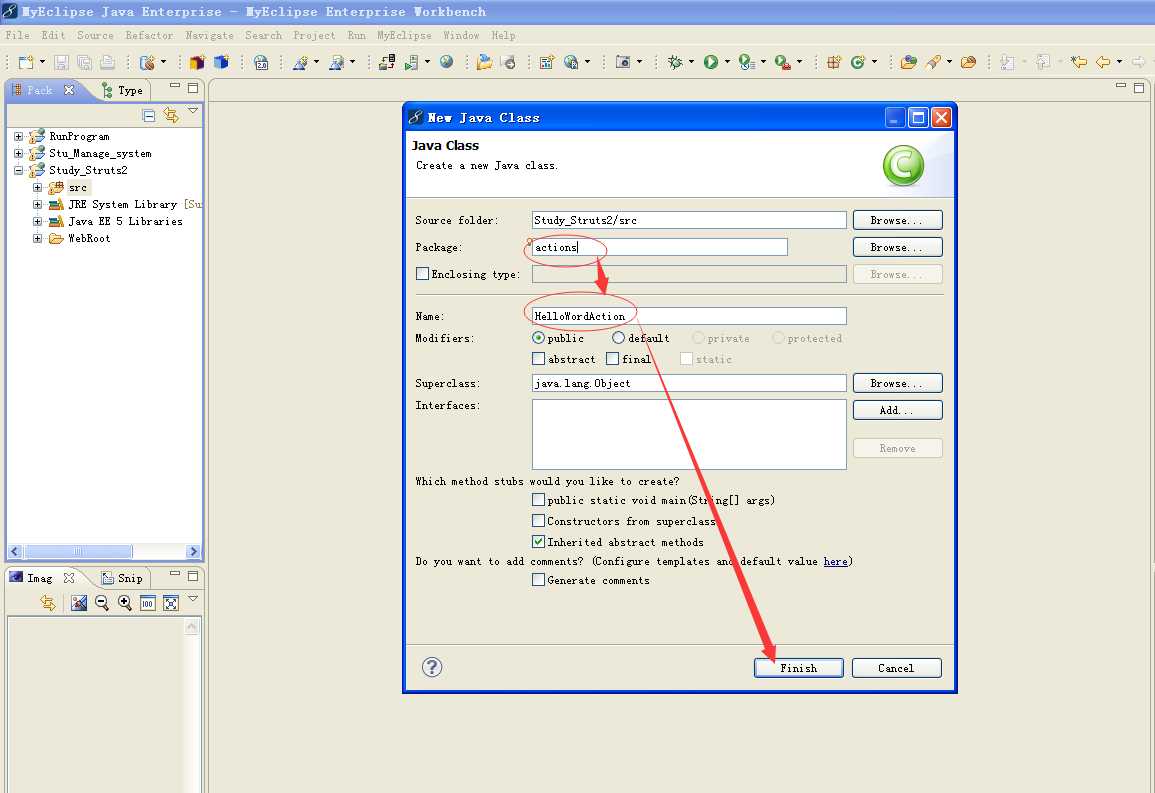Click the dialog help question mark icon
The image size is (1155, 793).
coord(432,667)
